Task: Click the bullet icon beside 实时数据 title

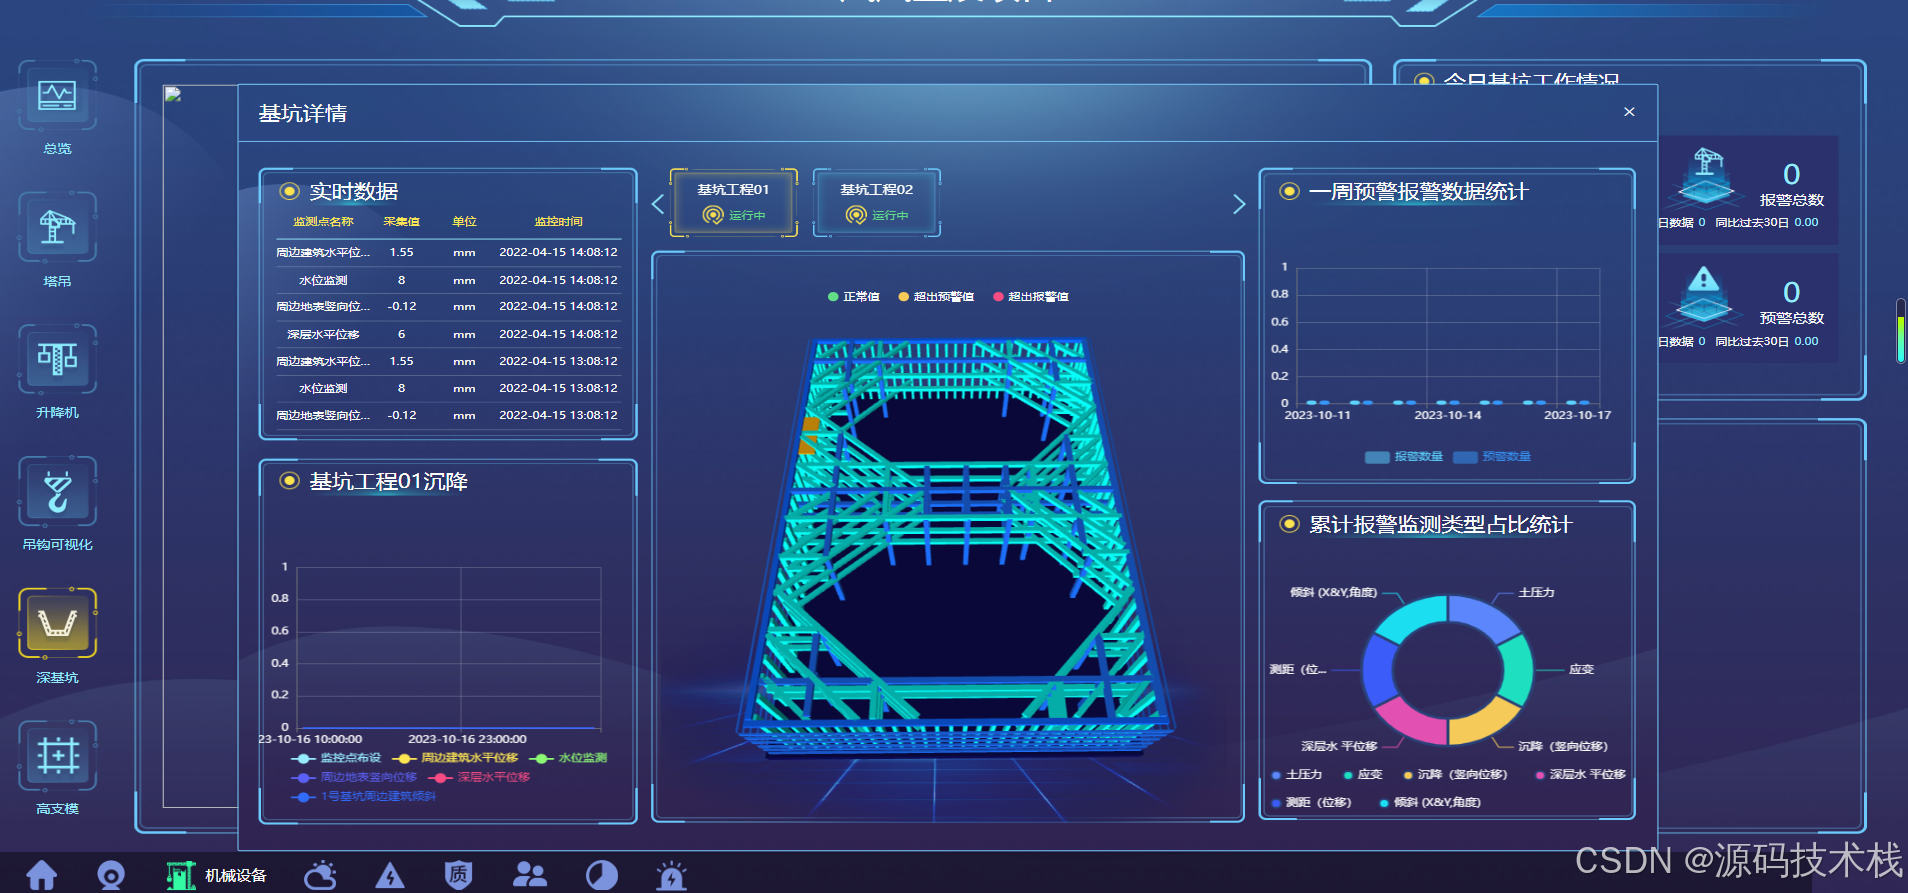Action: click(289, 191)
